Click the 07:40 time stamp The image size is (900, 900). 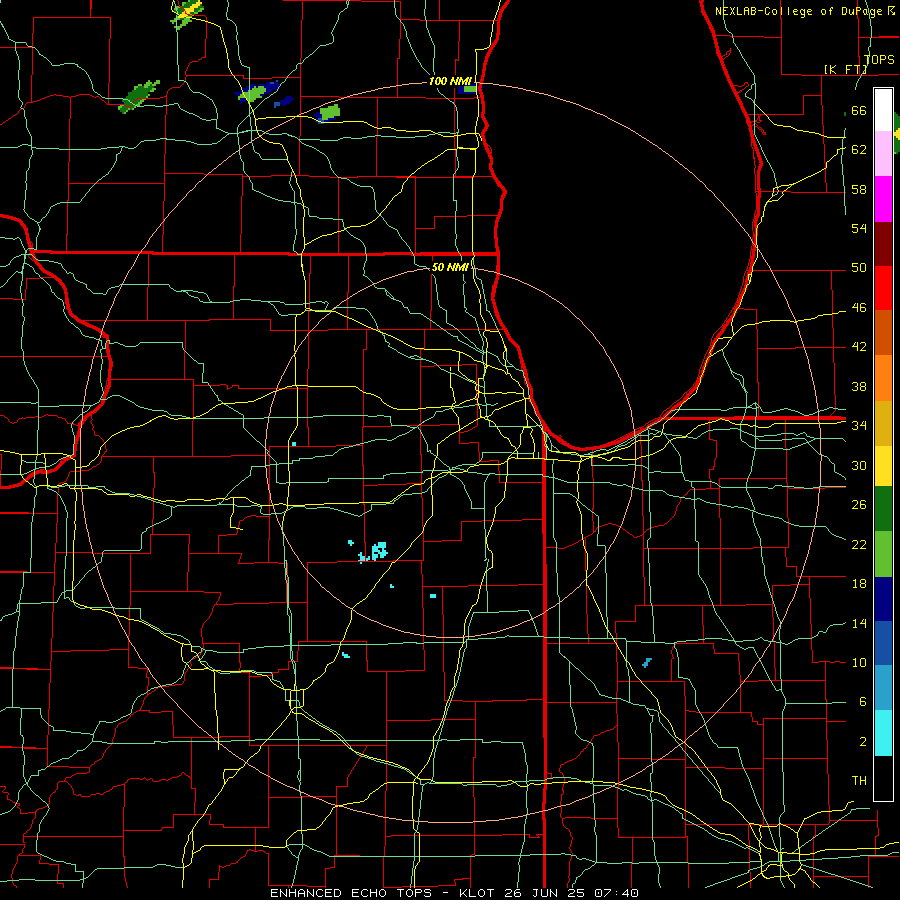pyautogui.click(x=616, y=893)
